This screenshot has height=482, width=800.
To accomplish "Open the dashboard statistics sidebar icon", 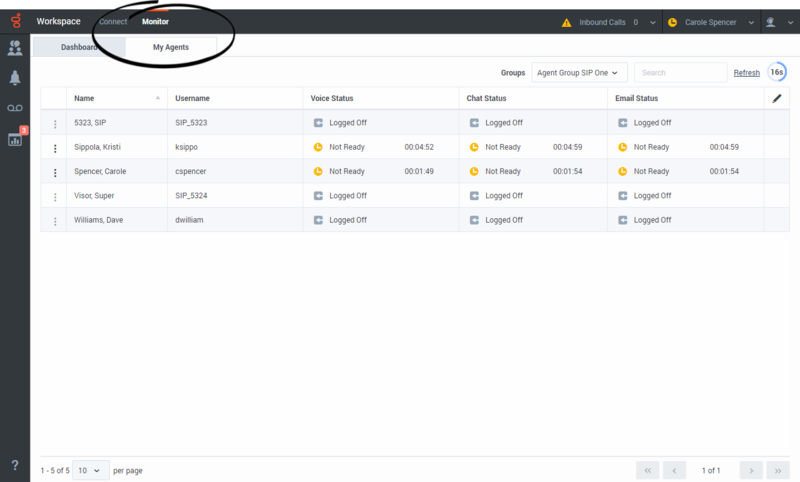I will tap(15, 139).
